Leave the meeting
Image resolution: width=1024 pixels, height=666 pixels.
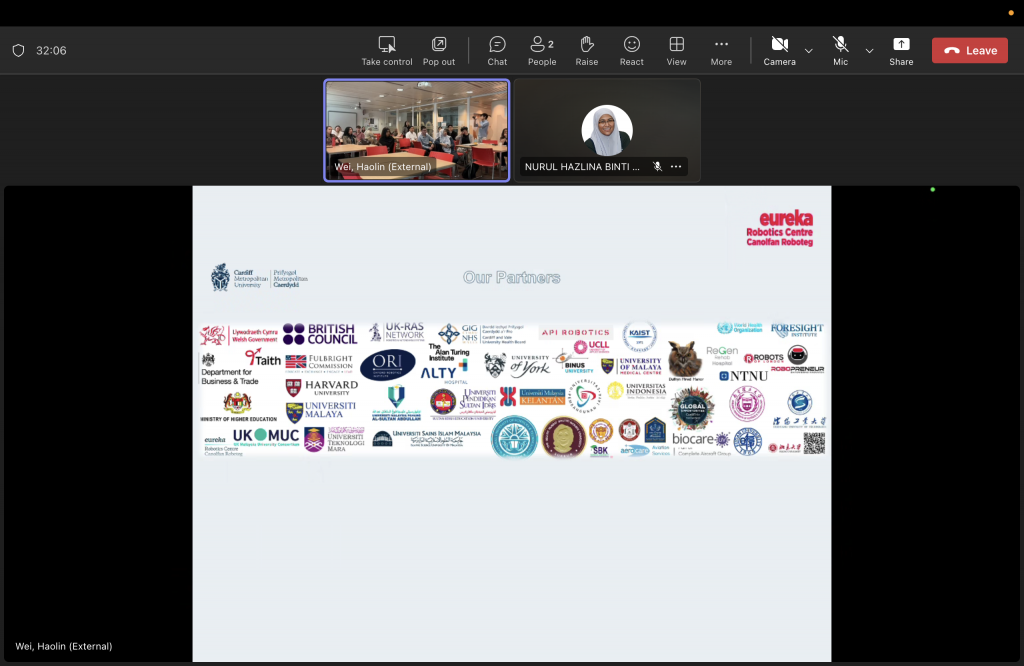970,50
